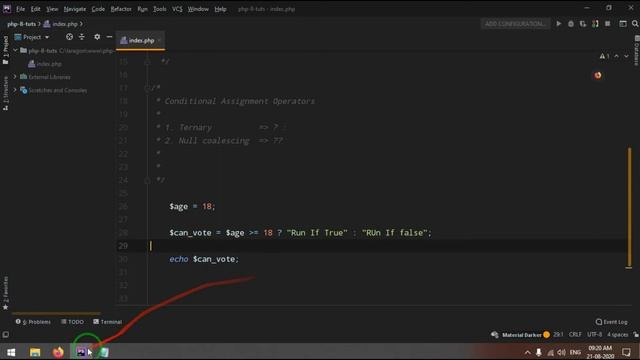Click the read-only lock icon in status bar
640x360 pixels.
(x=636, y=334)
